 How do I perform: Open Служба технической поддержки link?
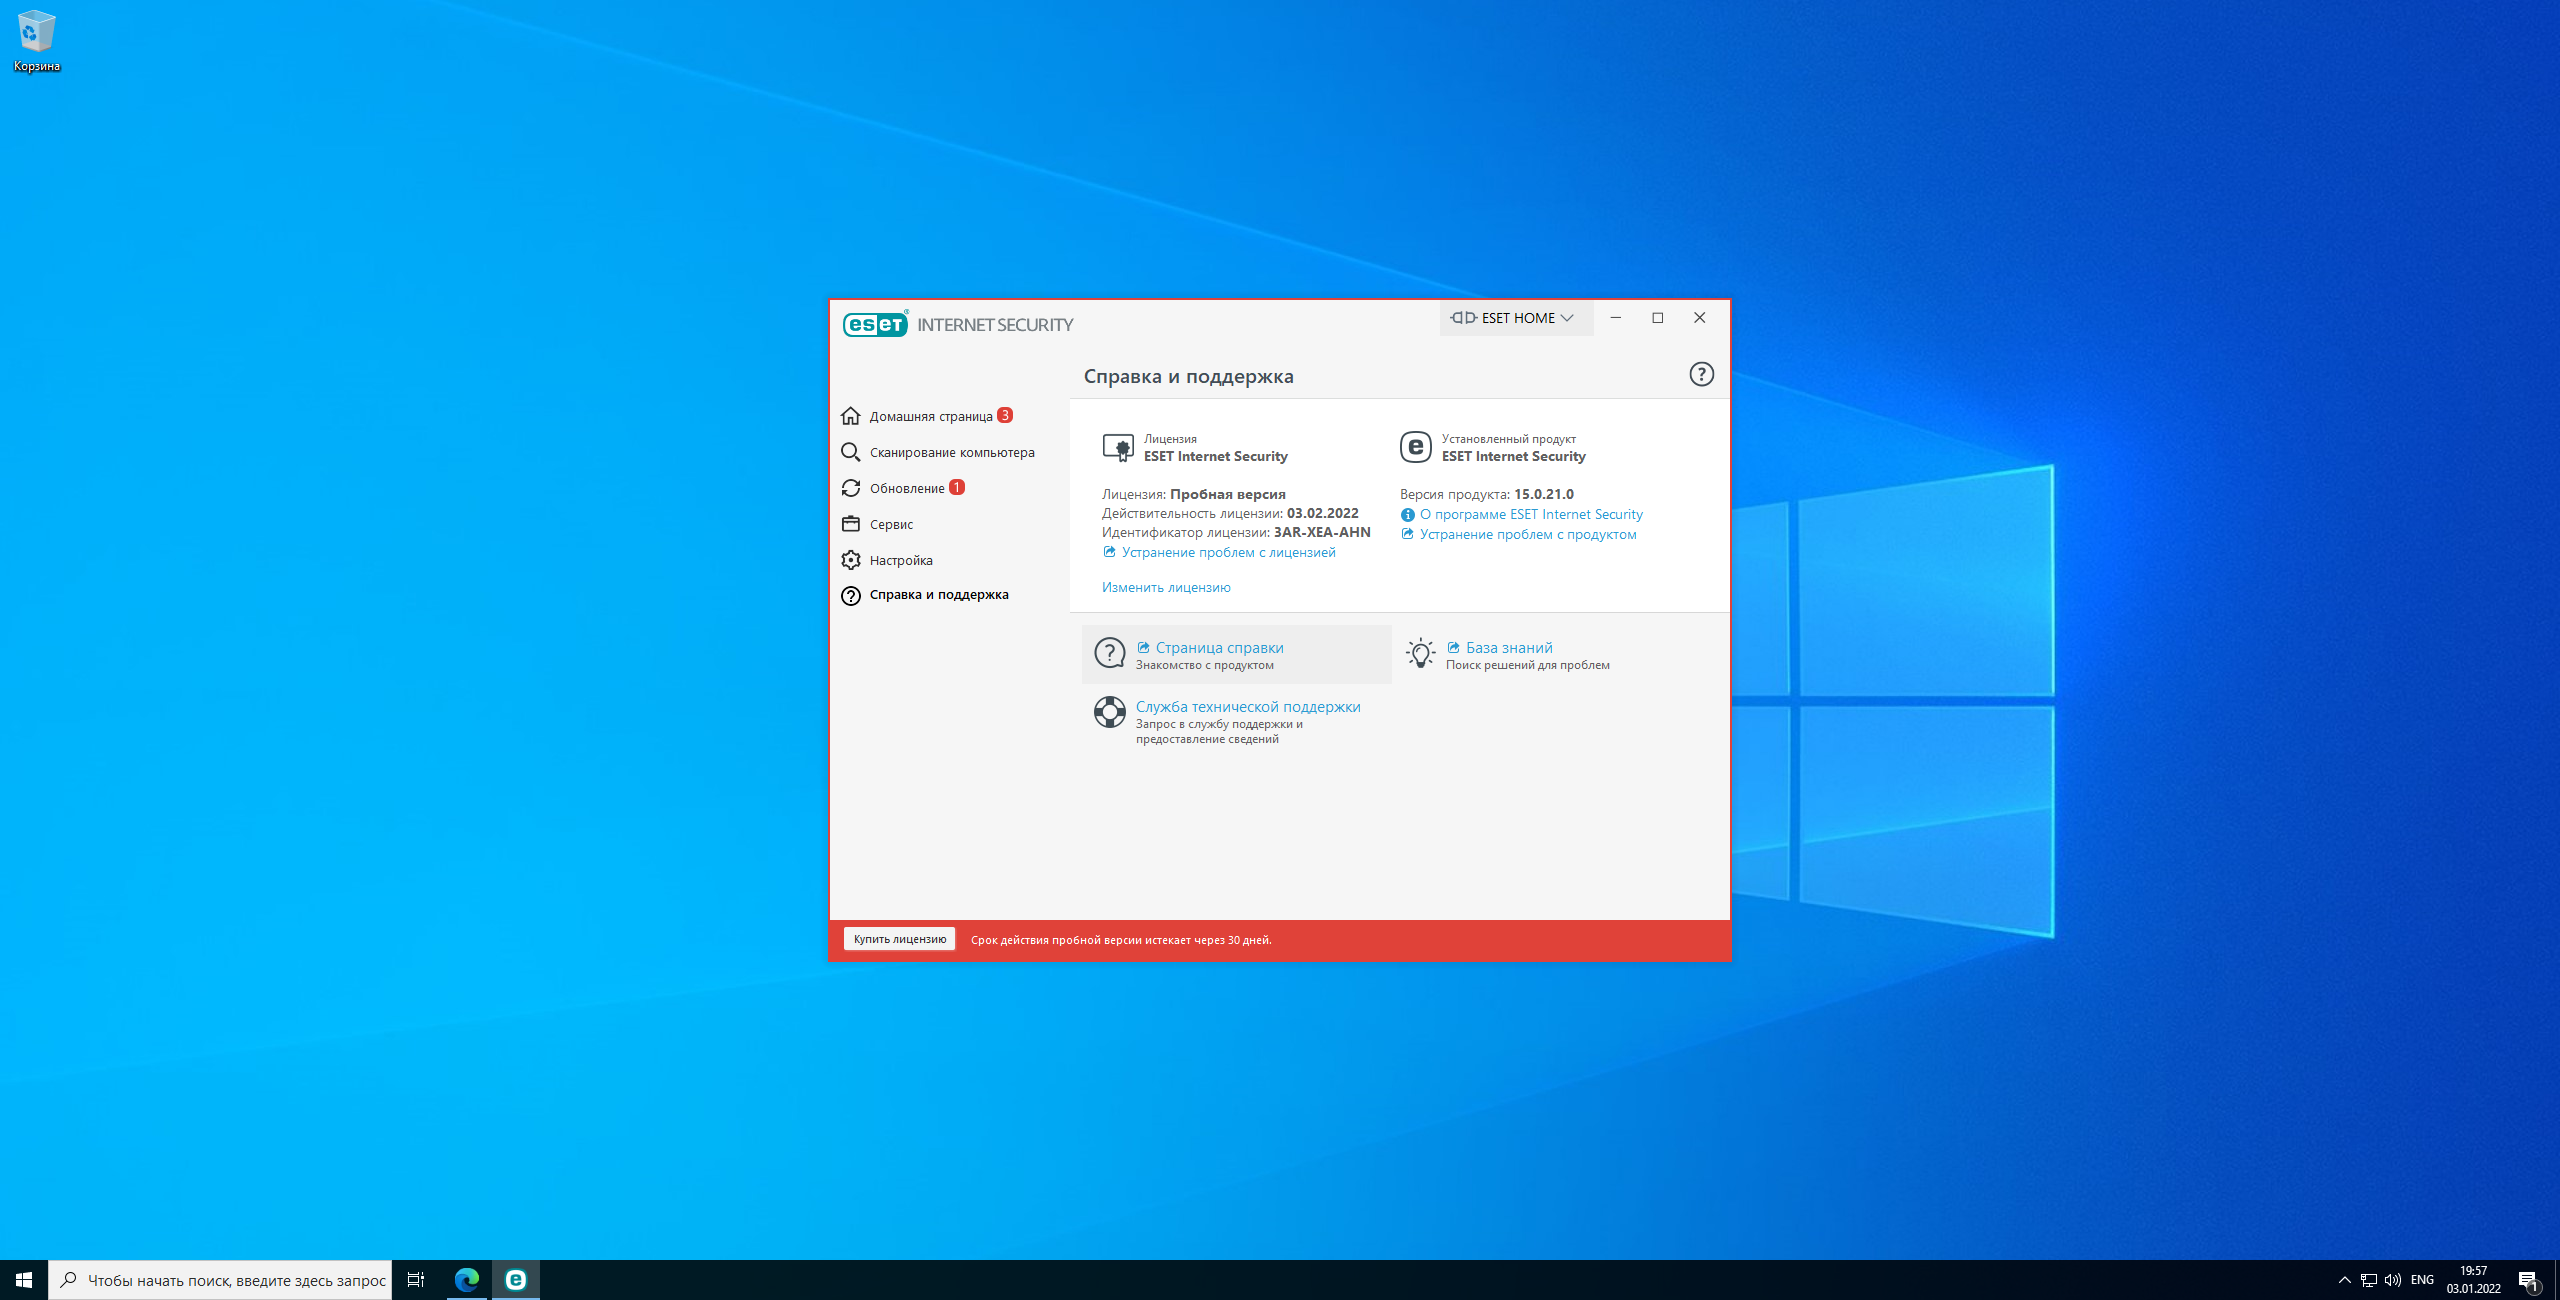tap(1248, 706)
